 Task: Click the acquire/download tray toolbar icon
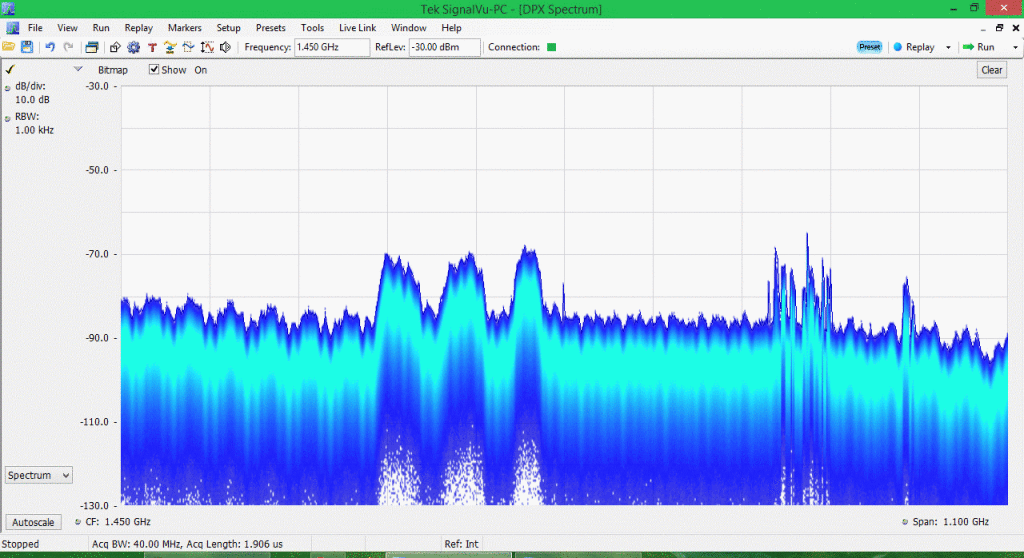[170, 47]
